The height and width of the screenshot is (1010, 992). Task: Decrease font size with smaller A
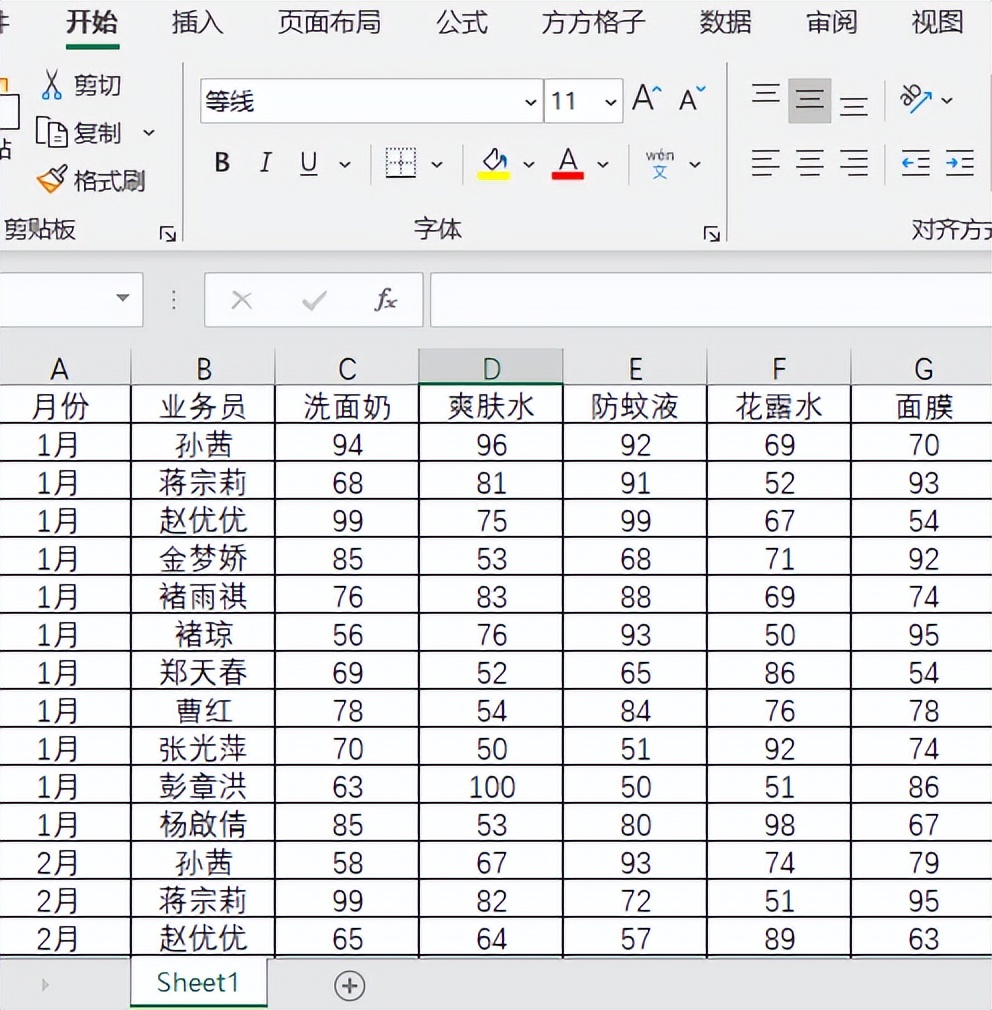(692, 99)
